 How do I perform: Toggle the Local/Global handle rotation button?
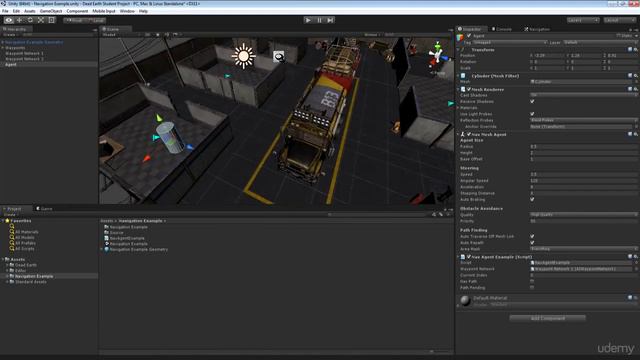[x=96, y=20]
